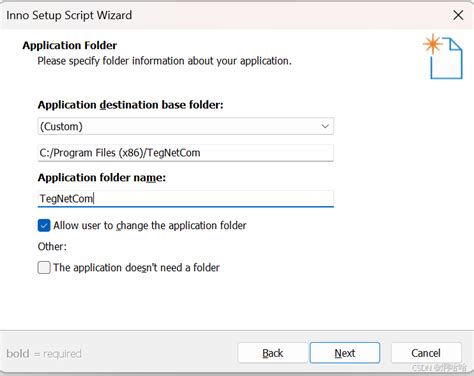Click the new script document icon in header

[x=443, y=57]
